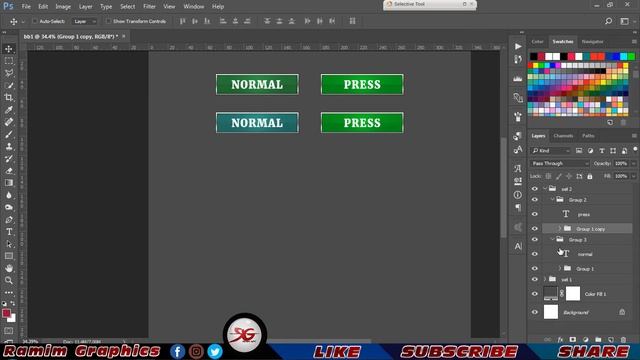Open the Info panel icon
640x360 pixels.
518,195
